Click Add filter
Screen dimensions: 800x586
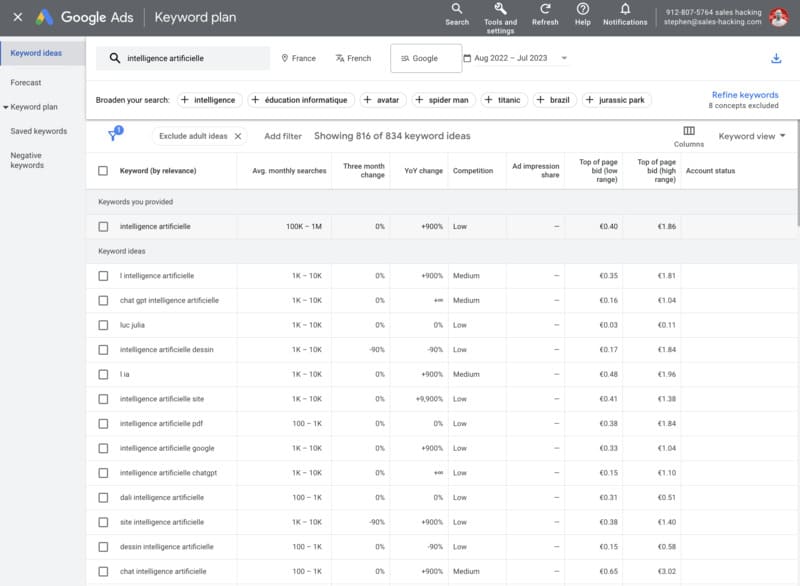(283, 136)
